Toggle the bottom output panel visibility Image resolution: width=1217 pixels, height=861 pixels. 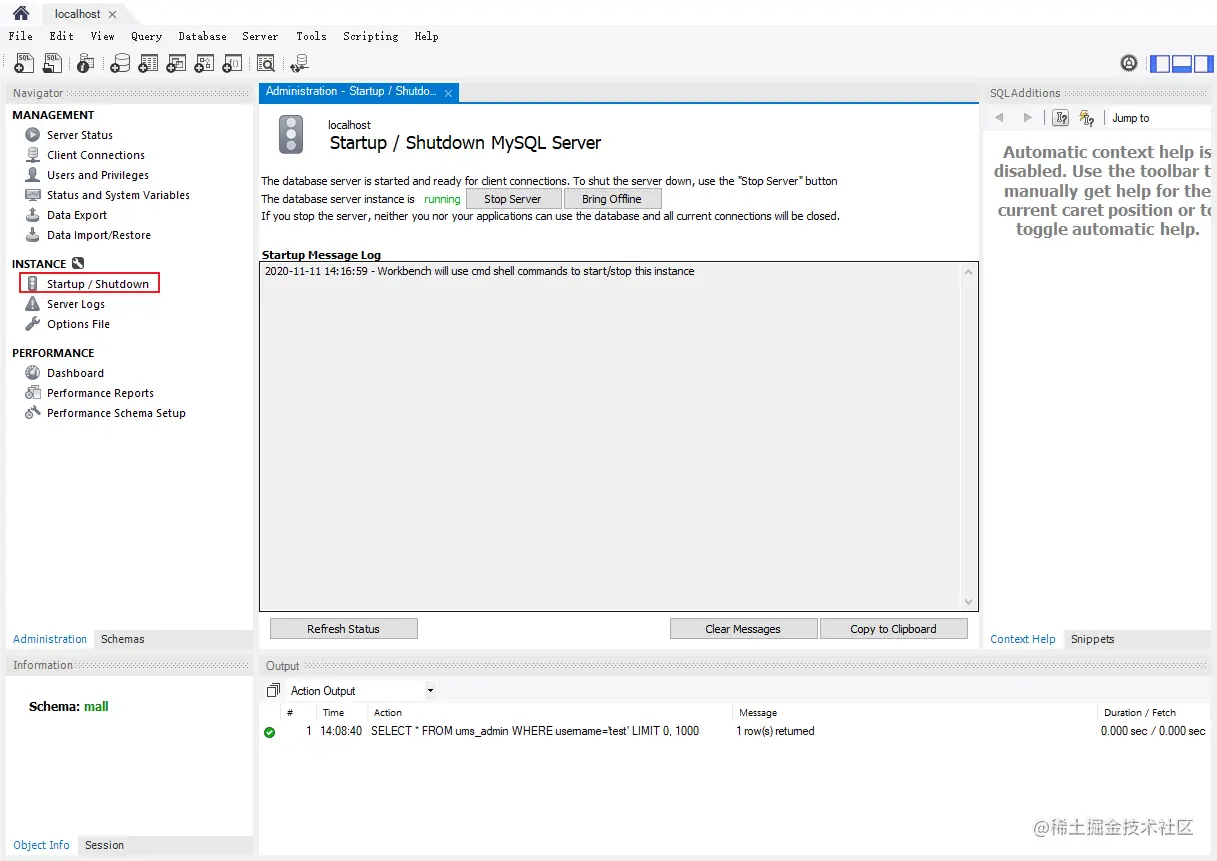coord(1181,64)
